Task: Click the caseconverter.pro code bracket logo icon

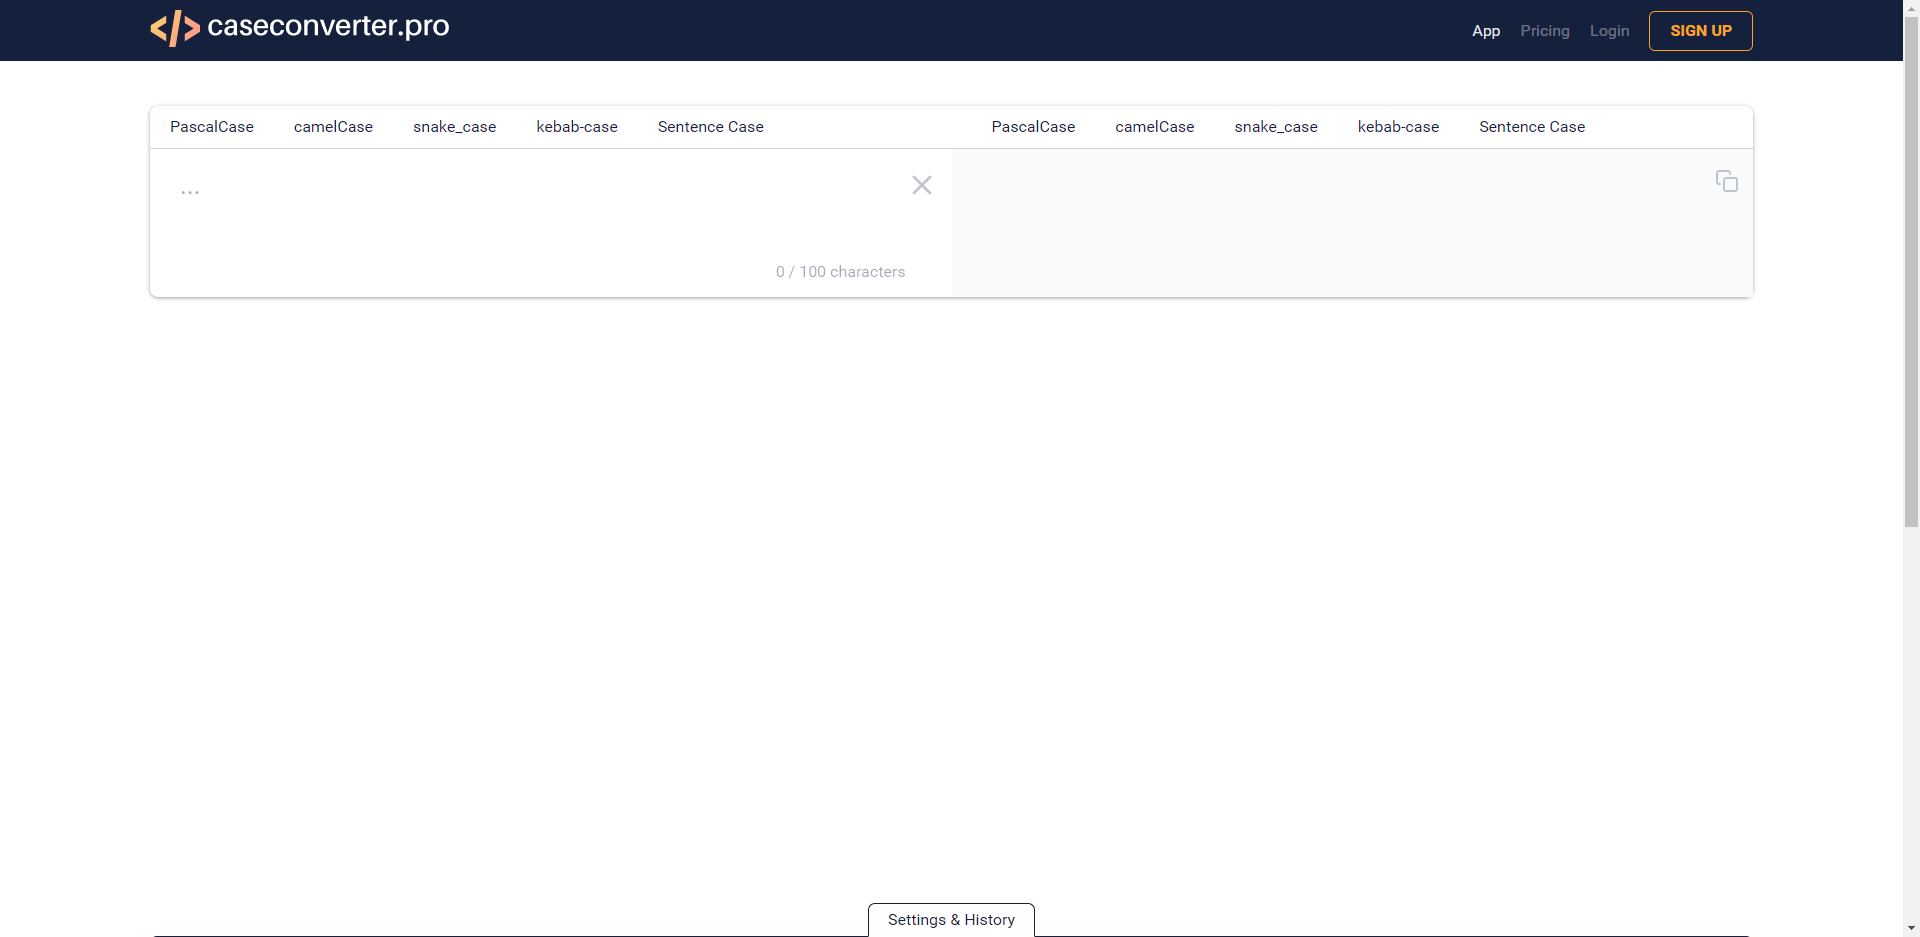Action: (175, 28)
